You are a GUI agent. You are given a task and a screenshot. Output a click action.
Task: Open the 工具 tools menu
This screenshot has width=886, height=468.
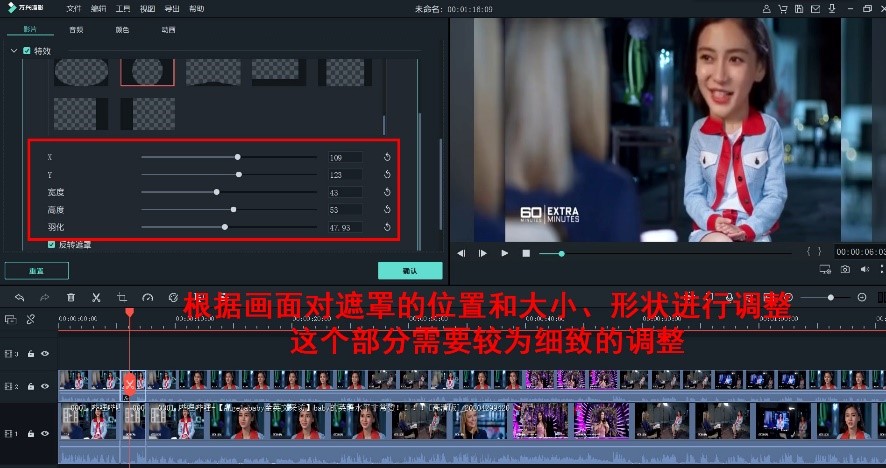tap(123, 9)
